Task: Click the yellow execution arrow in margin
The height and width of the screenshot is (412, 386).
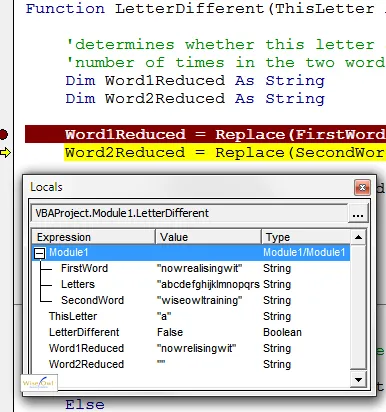Action: (x=6, y=153)
